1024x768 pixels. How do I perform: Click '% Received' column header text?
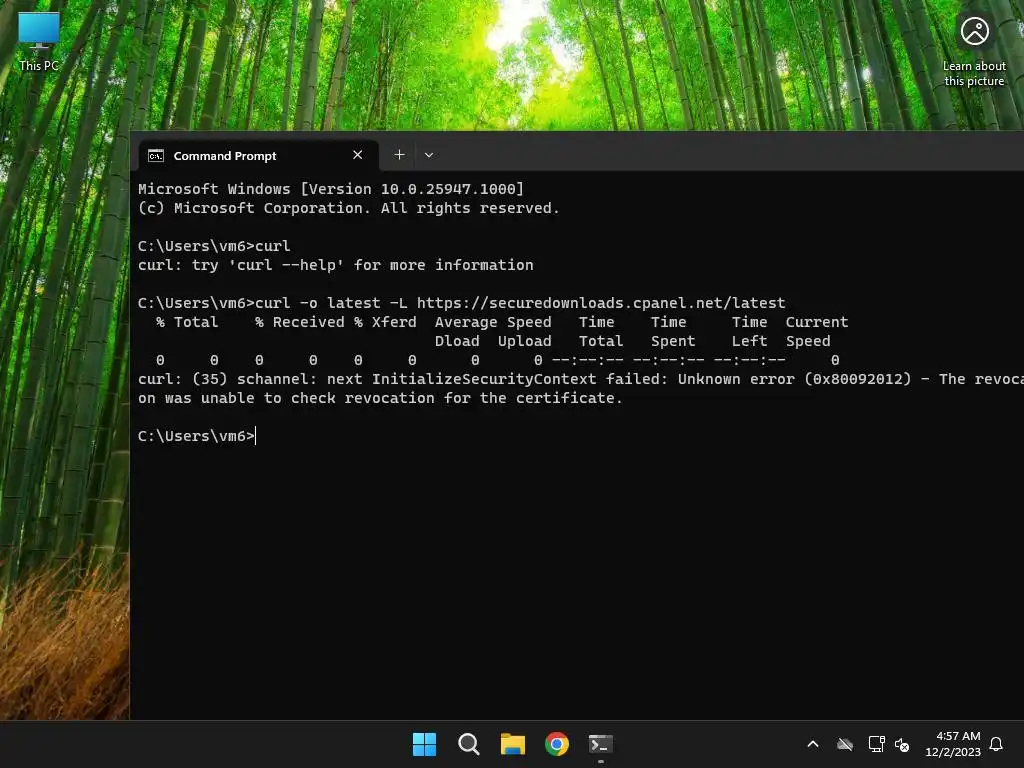[300, 322]
